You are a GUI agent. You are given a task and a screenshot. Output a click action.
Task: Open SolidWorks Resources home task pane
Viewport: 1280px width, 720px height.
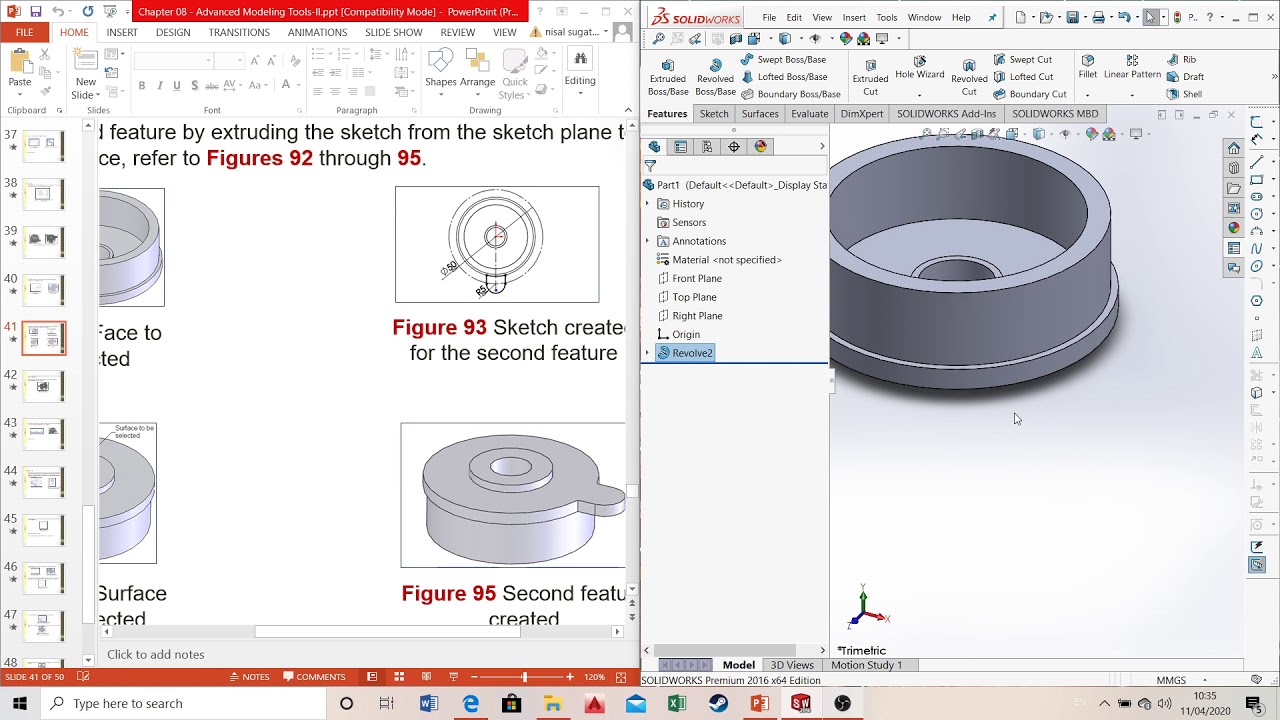pos(1234,148)
